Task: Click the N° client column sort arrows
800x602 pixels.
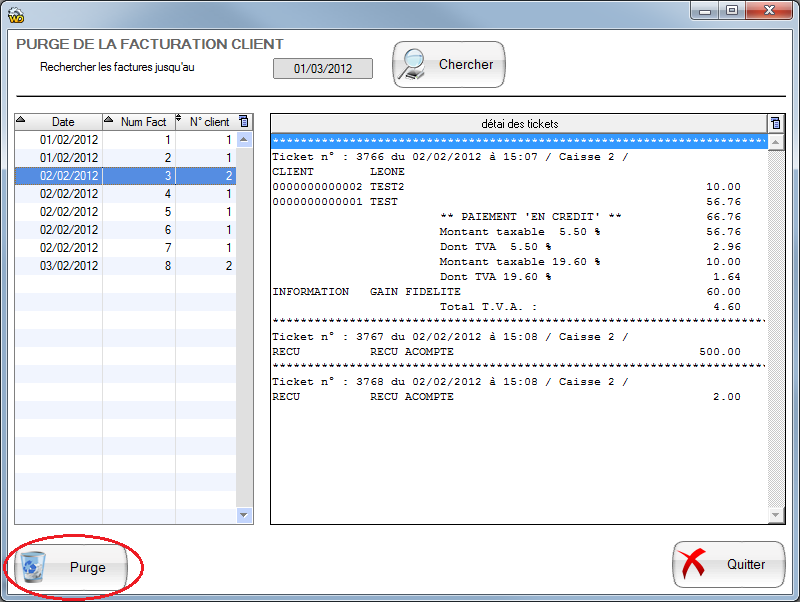Action: point(180,121)
